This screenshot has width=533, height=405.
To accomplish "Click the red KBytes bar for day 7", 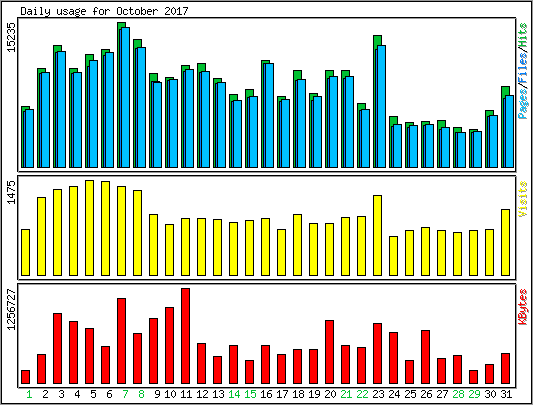I will [122, 341].
